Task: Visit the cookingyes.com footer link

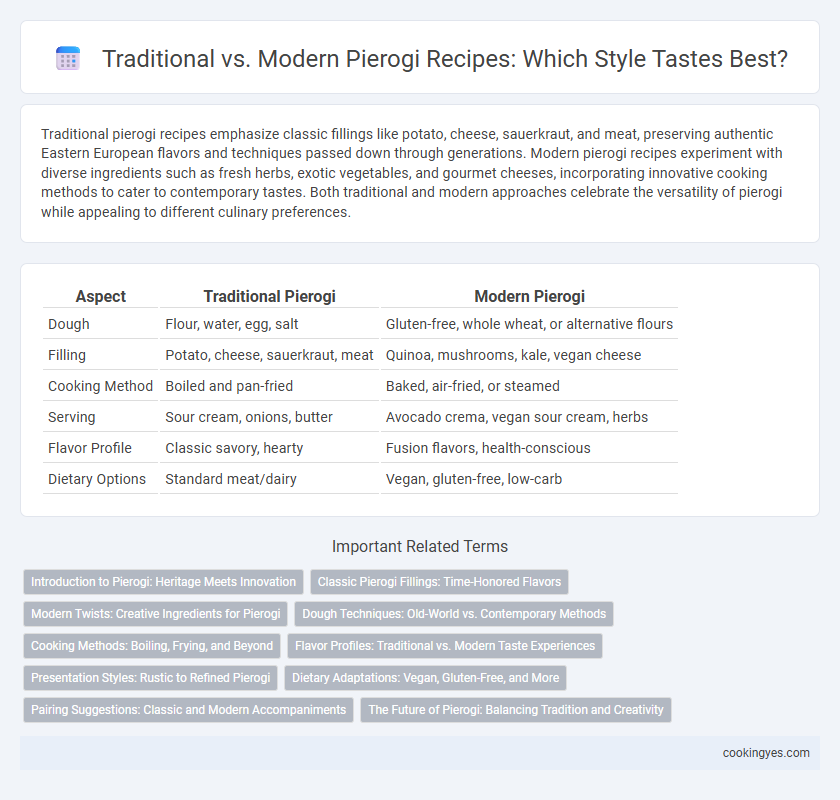Action: point(766,753)
